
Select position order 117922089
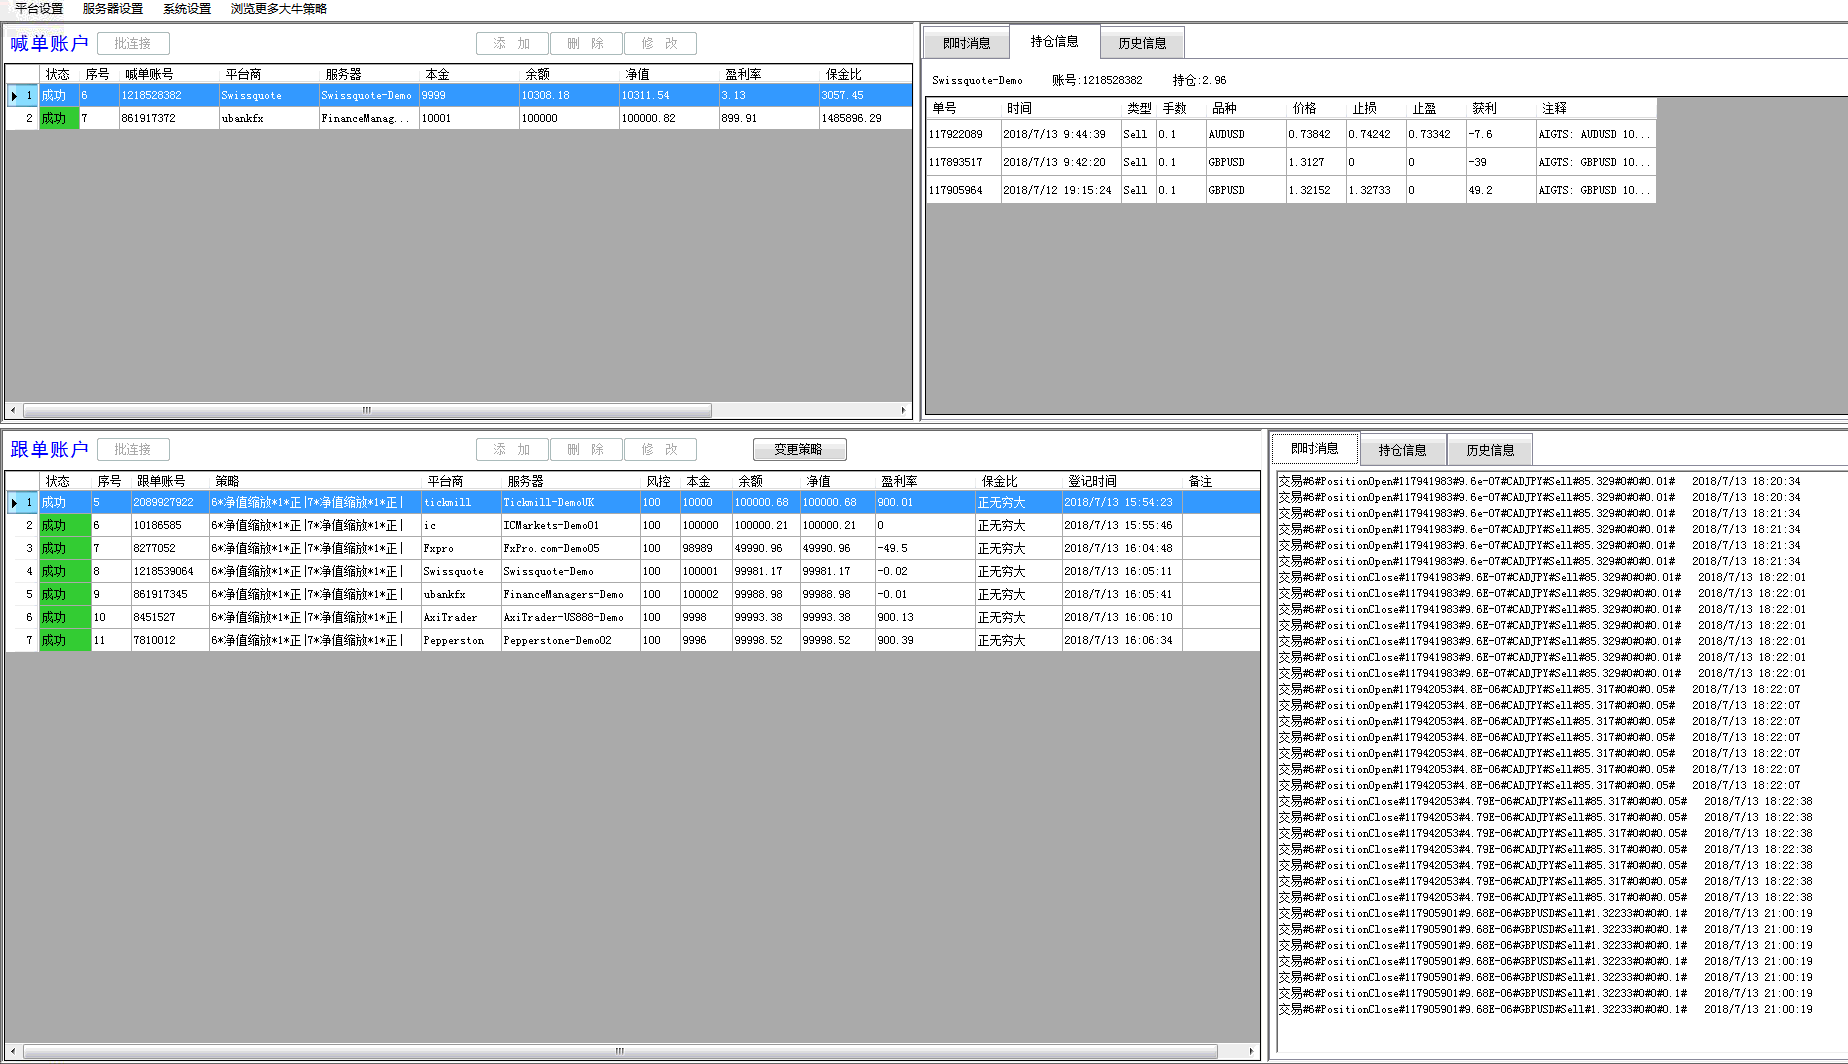point(963,134)
